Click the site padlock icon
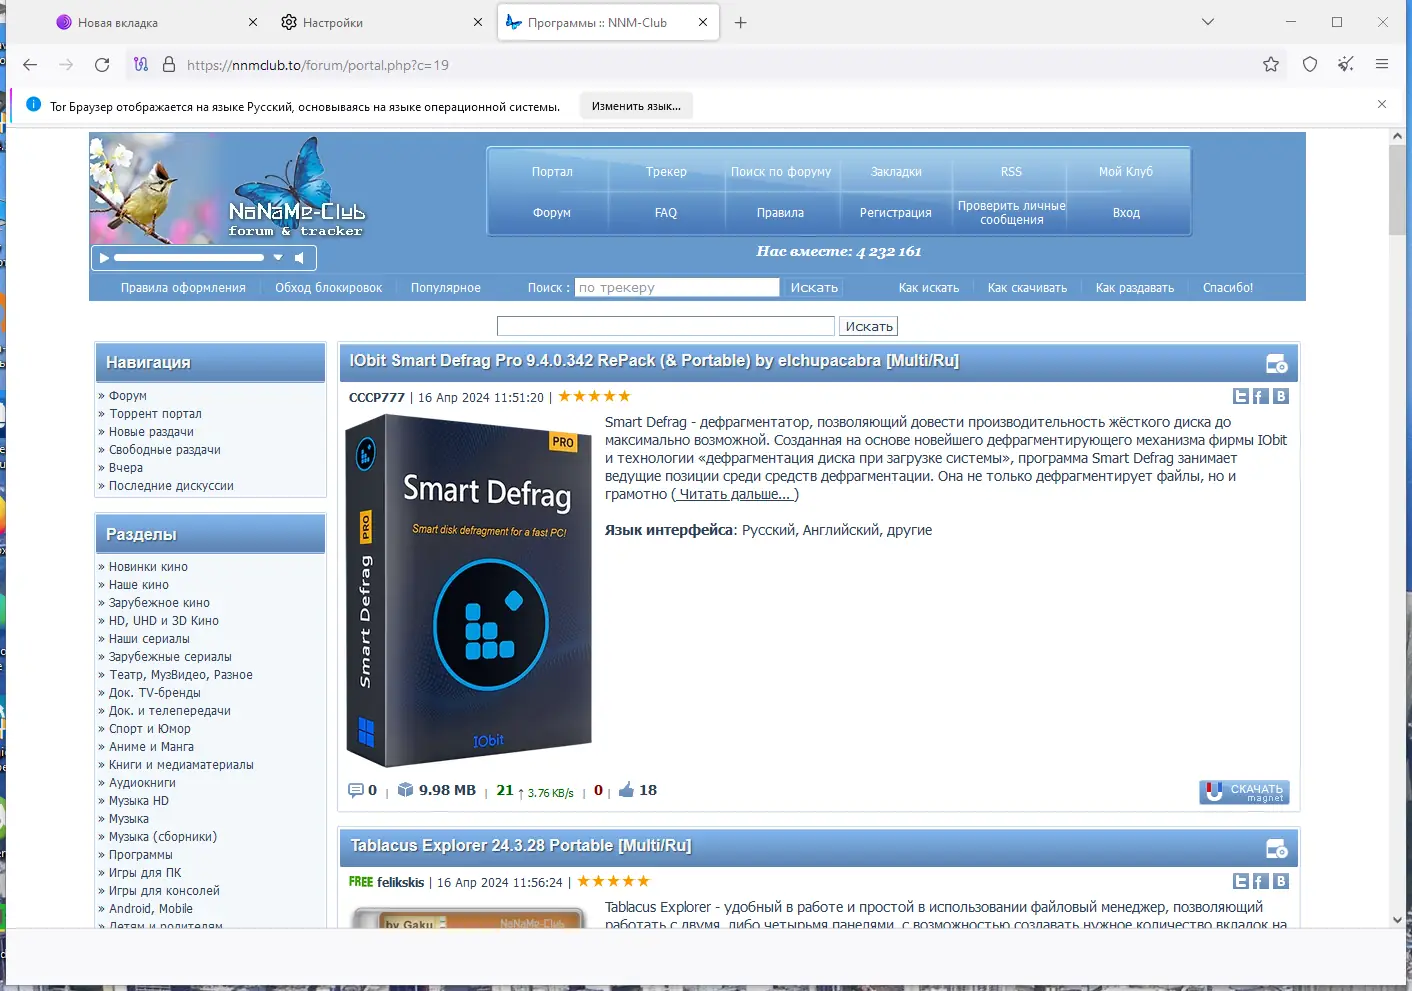 pos(168,65)
